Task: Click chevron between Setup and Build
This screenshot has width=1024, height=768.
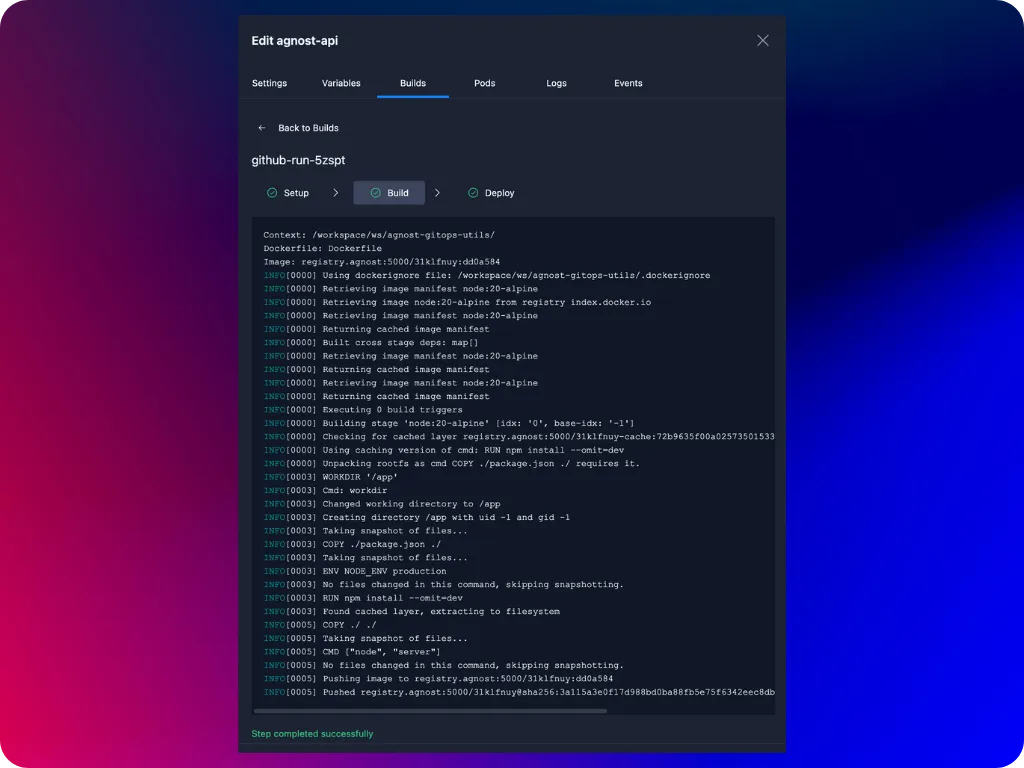Action: click(x=336, y=193)
